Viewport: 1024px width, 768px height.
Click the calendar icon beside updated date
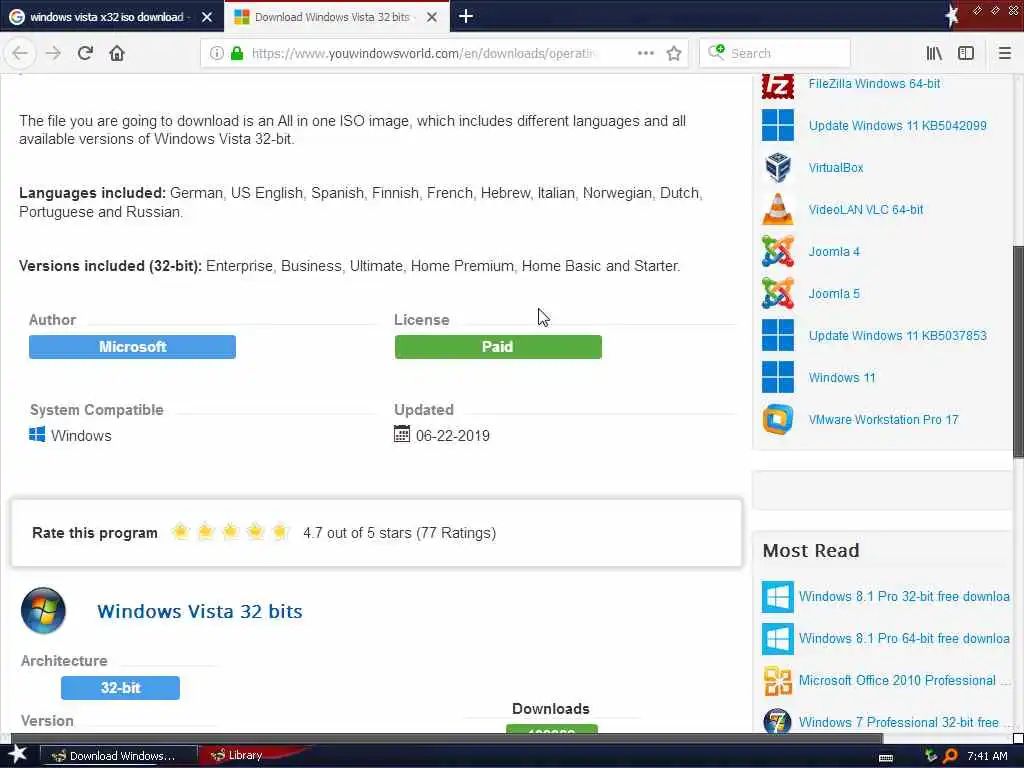[x=402, y=434]
